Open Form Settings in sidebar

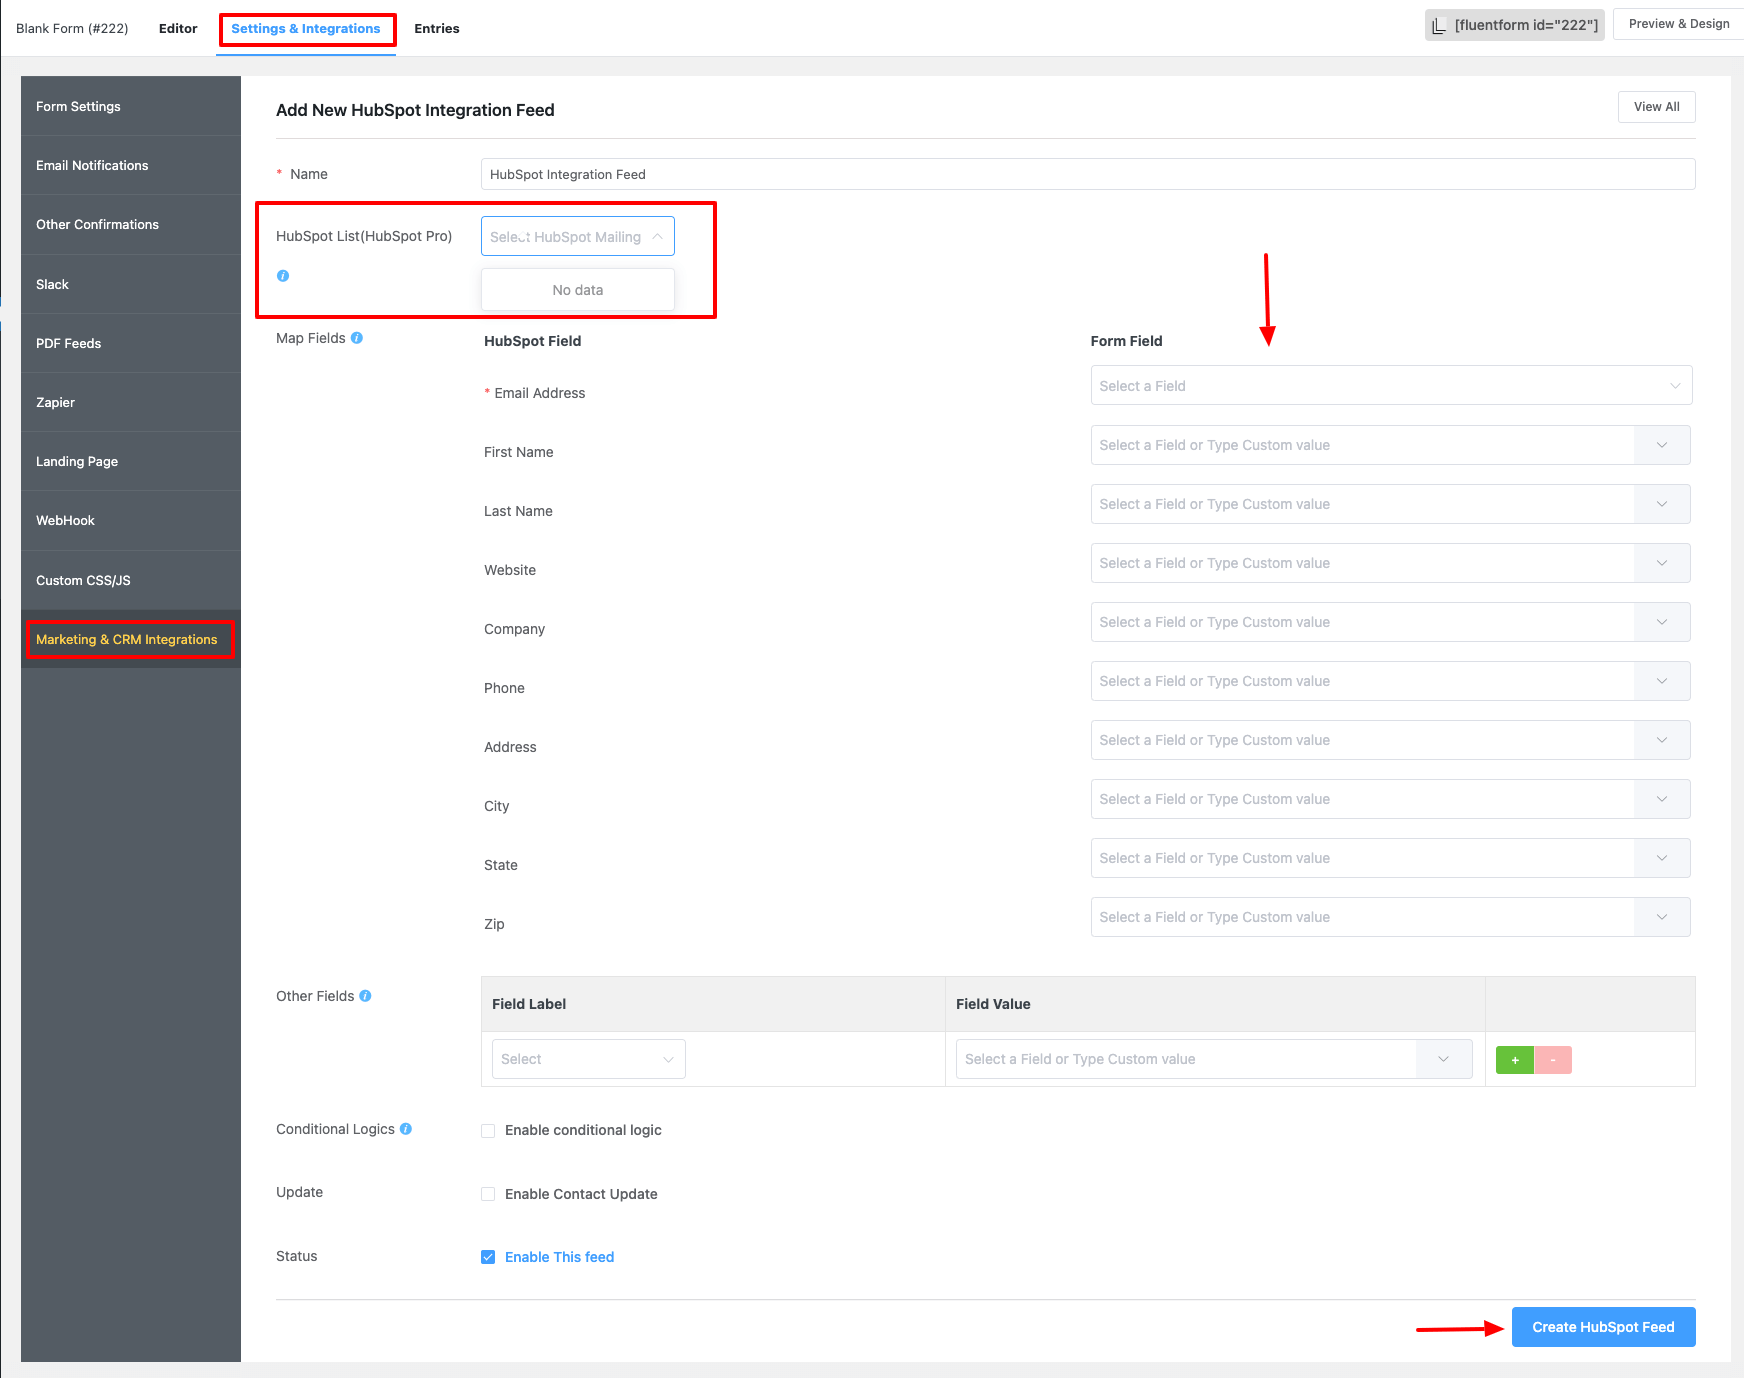coord(131,106)
